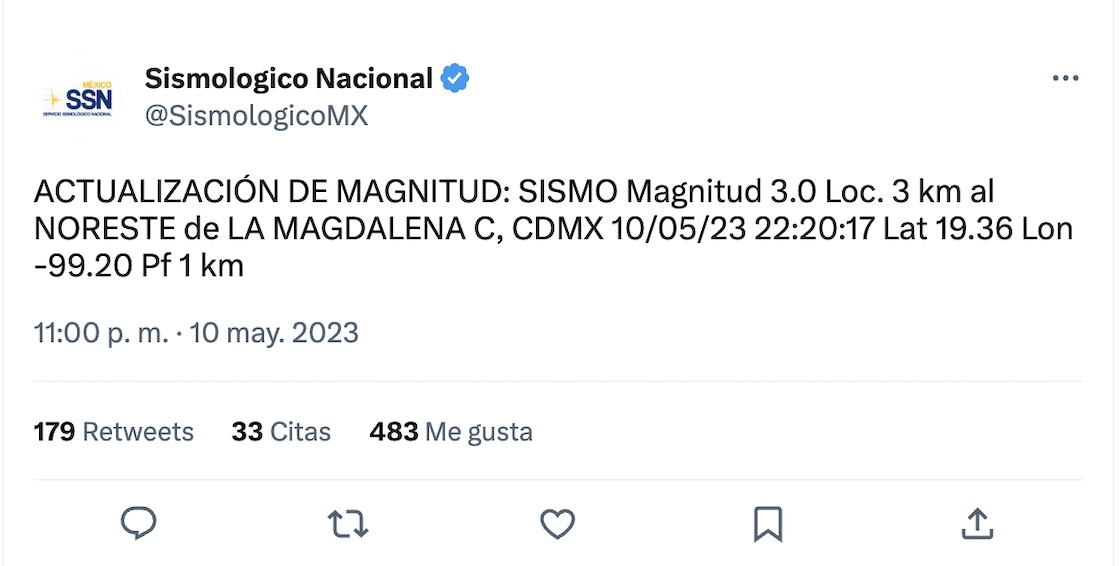Click the blue verified badge
Screen dimensions: 1120x566
coord(456,78)
